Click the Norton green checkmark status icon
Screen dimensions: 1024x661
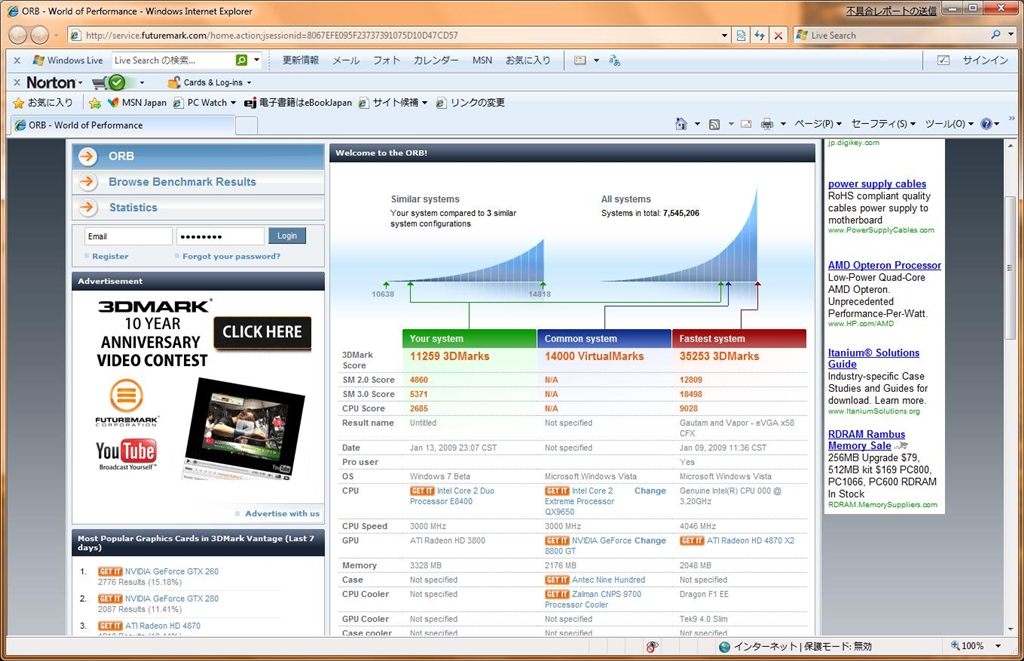point(117,82)
